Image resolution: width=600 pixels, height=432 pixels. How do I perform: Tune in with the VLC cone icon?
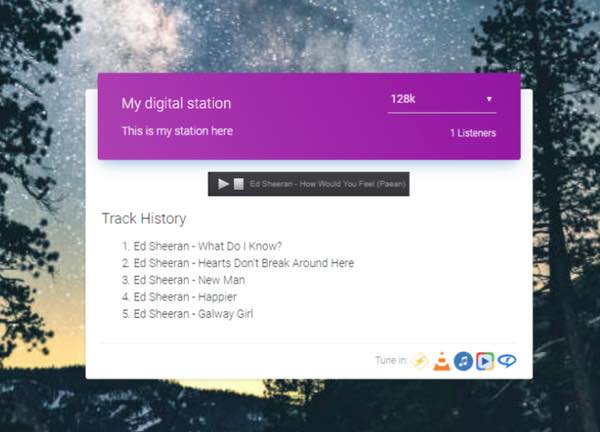pyautogui.click(x=442, y=361)
